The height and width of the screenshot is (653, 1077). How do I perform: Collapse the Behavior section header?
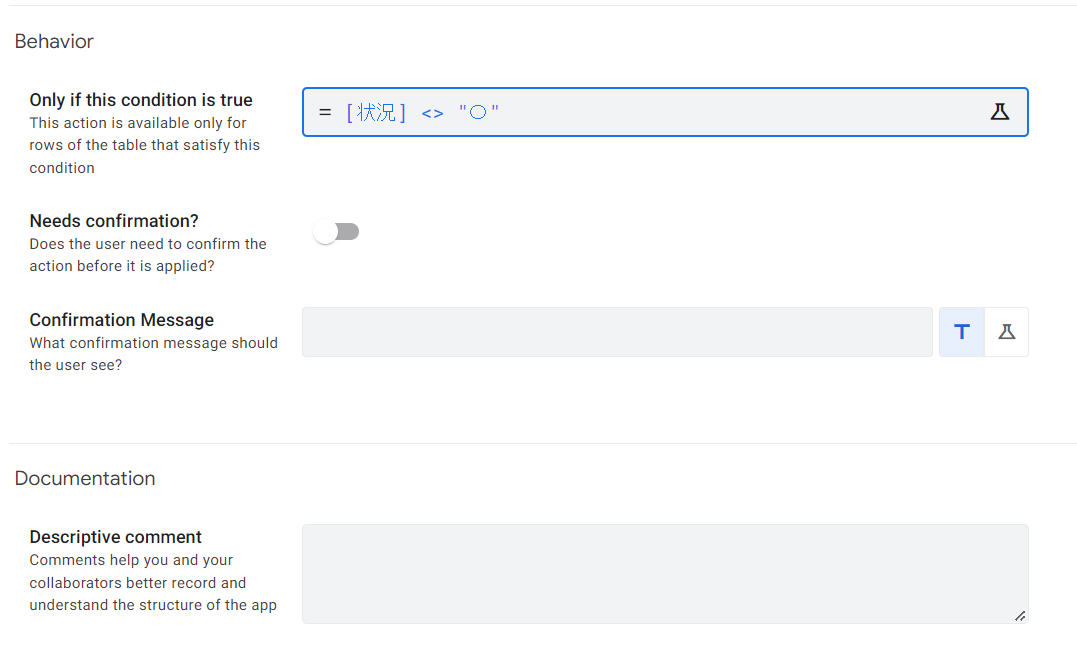[54, 41]
